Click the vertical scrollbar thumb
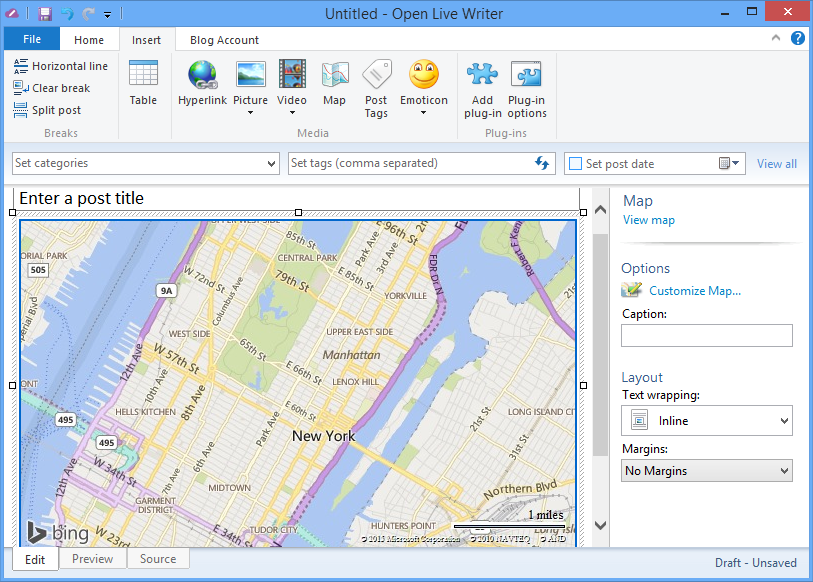This screenshot has height=582, width=813. (x=600, y=345)
